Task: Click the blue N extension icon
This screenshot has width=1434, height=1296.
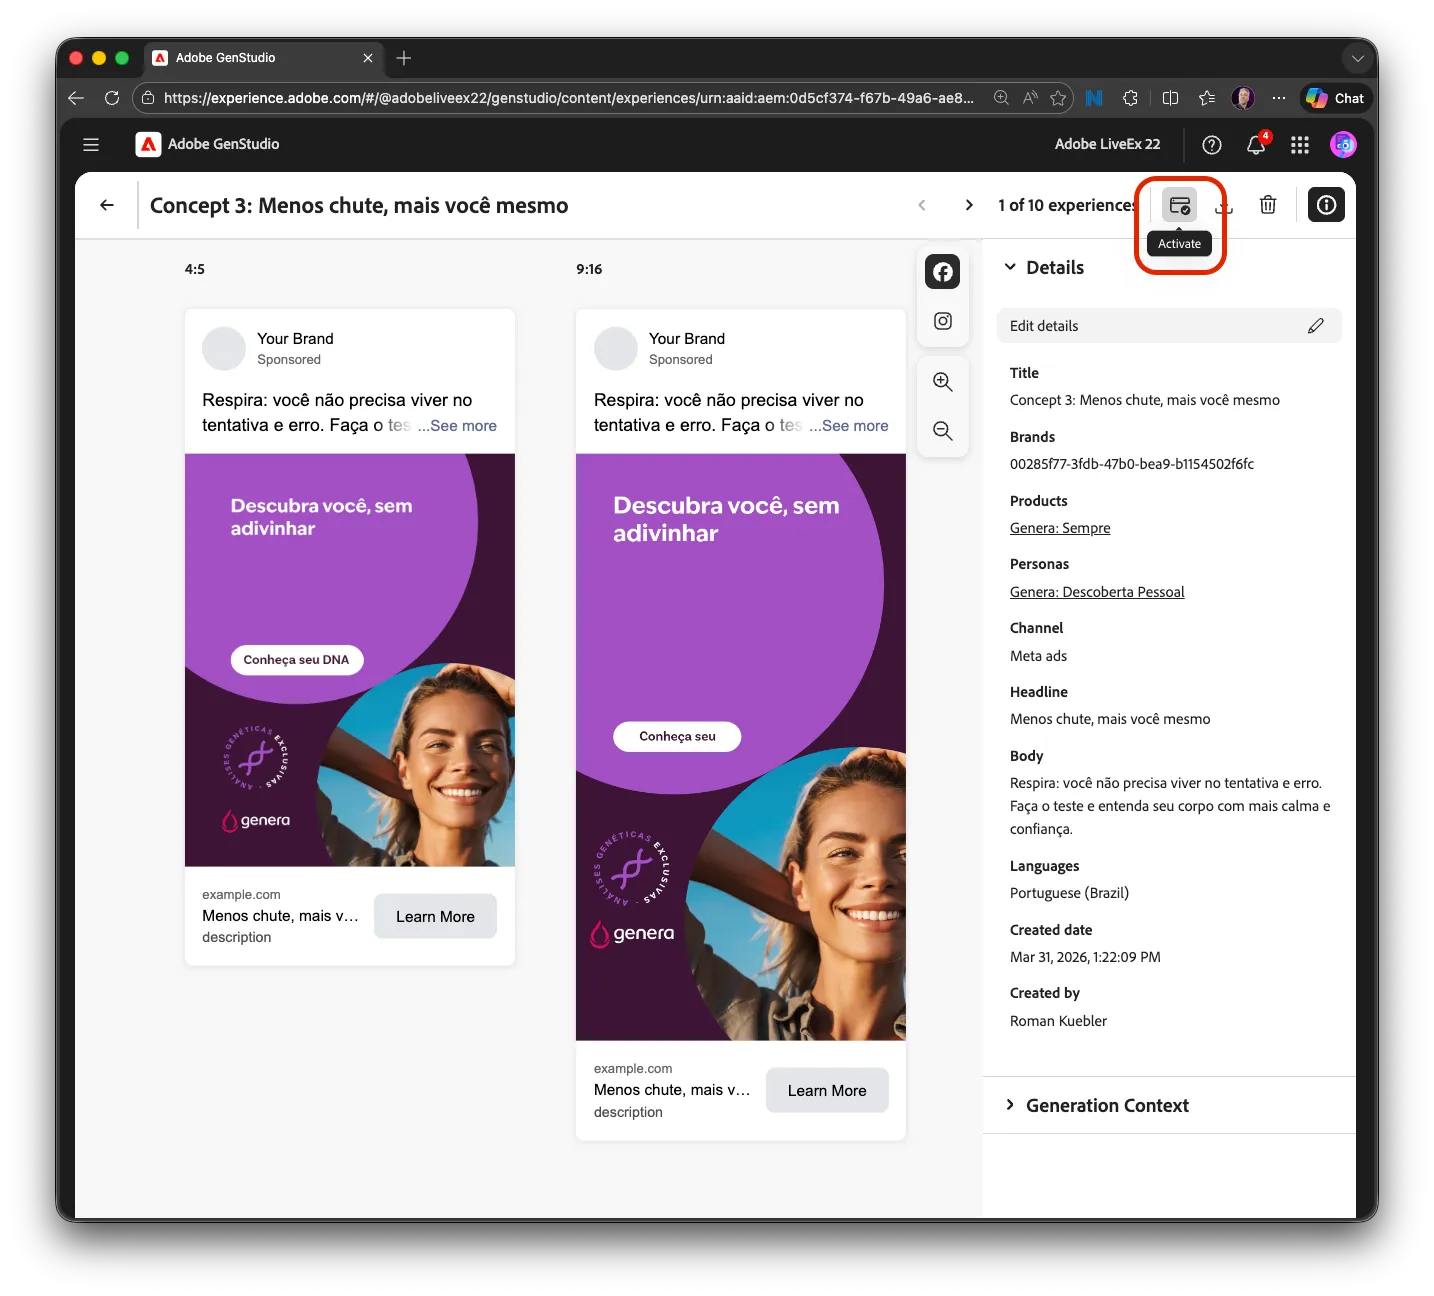Action: click(x=1094, y=98)
